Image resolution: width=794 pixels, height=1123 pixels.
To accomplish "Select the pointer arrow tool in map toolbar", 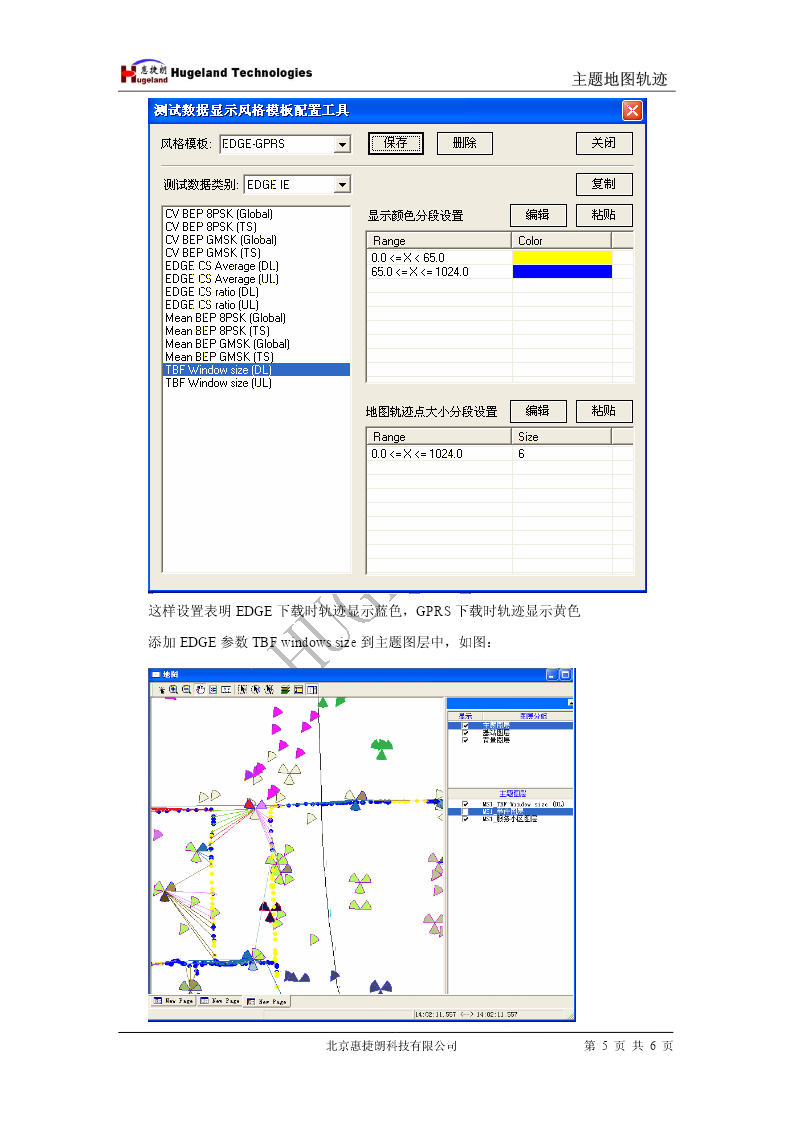I will click(162, 690).
